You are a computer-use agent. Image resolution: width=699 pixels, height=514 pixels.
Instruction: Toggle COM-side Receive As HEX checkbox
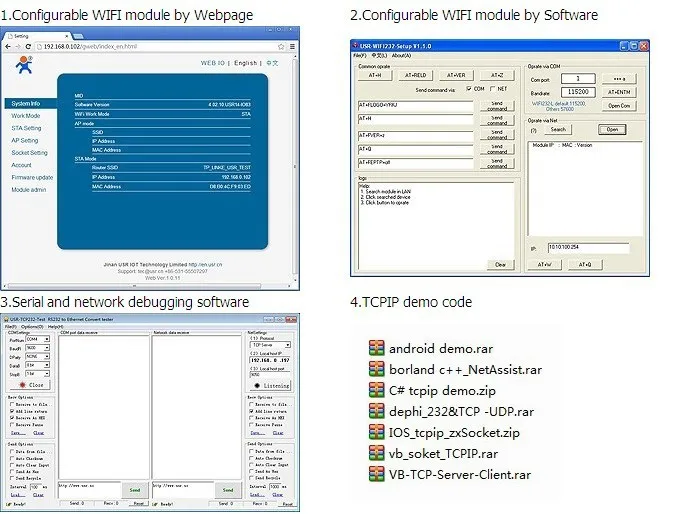(x=12, y=418)
